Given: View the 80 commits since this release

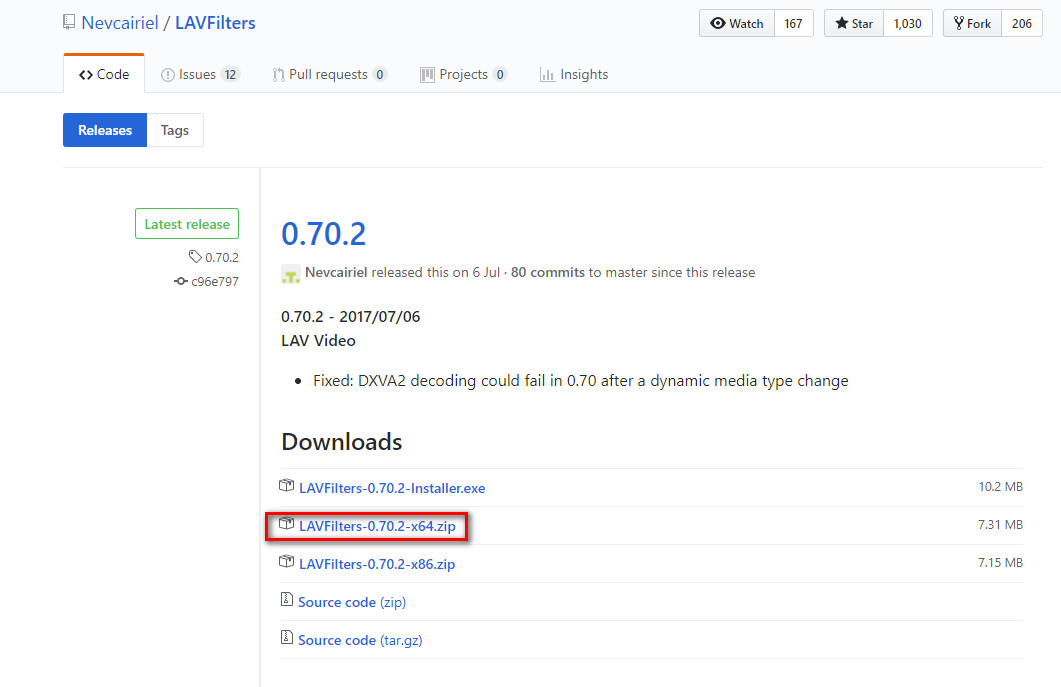Looking at the screenshot, I should (x=547, y=272).
